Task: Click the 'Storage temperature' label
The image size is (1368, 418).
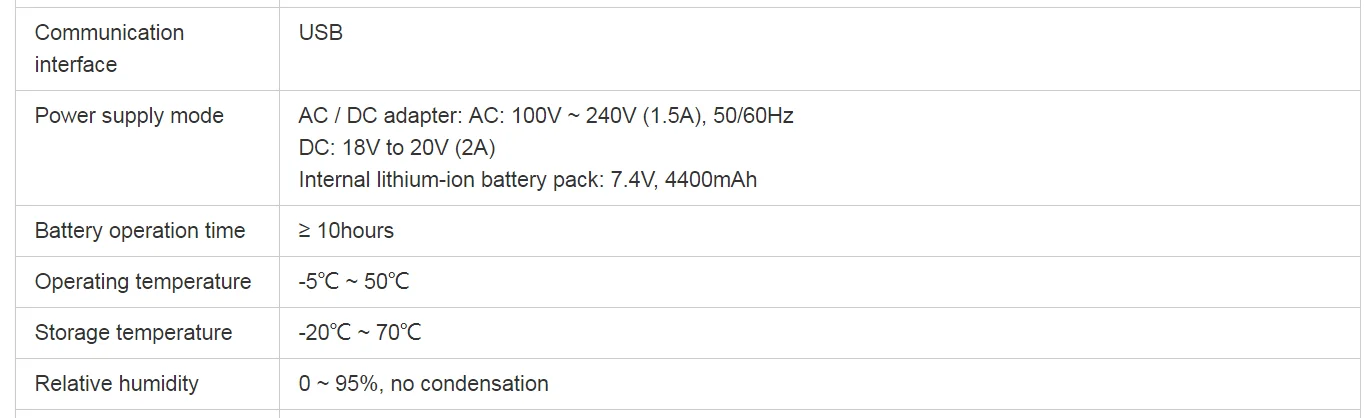Action: (133, 333)
